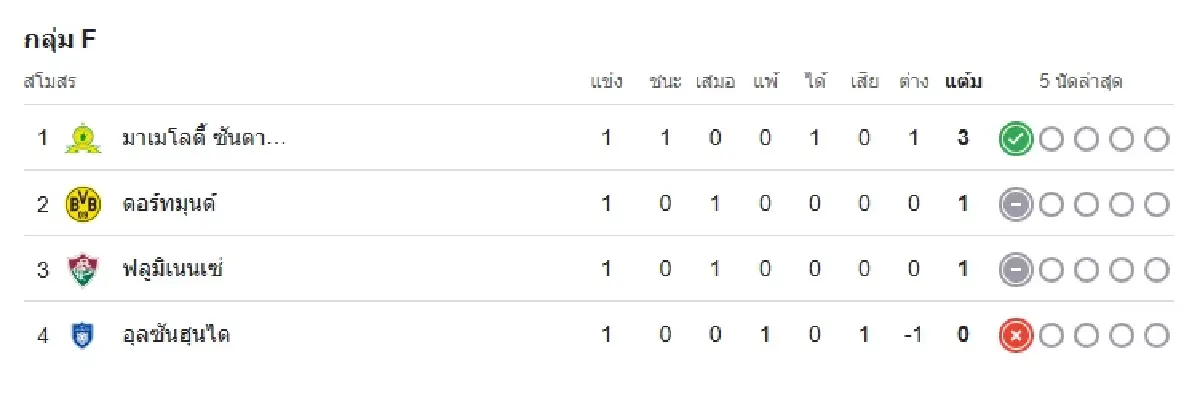Click the green win checkmark for Mamelodi
1200x396 pixels.
[x=1015, y=139]
